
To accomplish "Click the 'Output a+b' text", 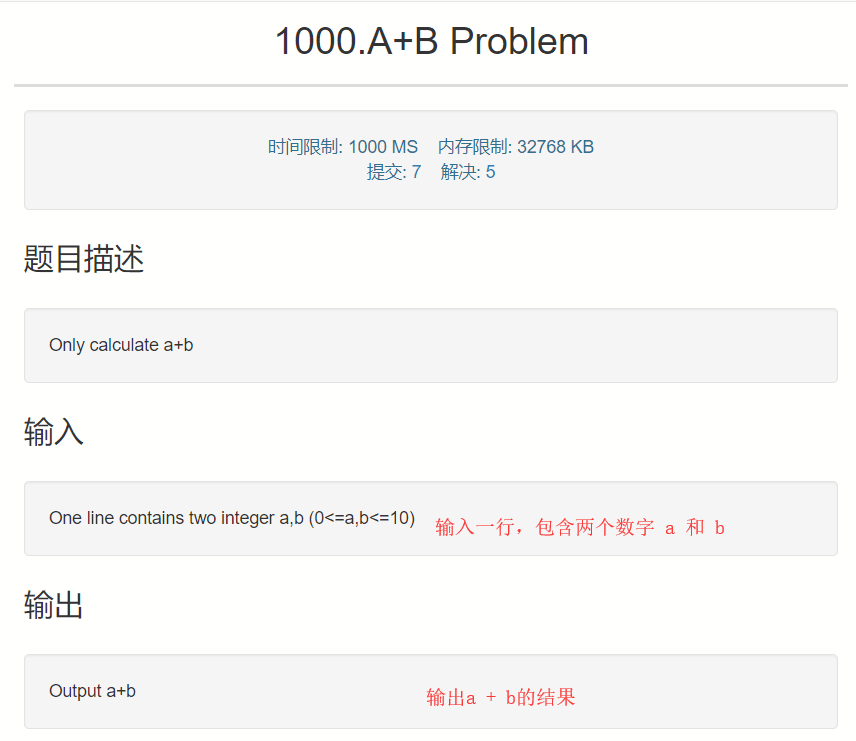I will tap(92, 691).
